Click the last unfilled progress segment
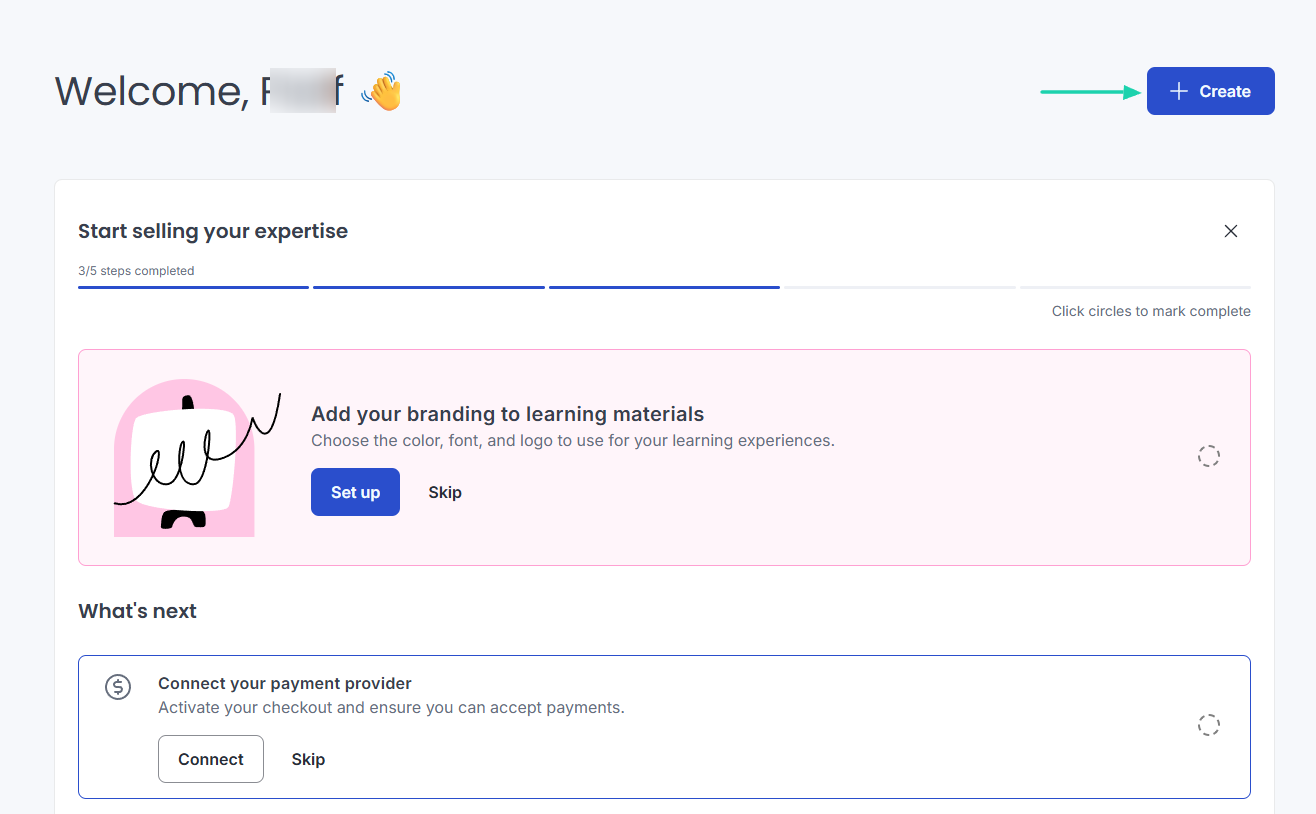Screen dimensions: 1316x814 tap(1135, 287)
